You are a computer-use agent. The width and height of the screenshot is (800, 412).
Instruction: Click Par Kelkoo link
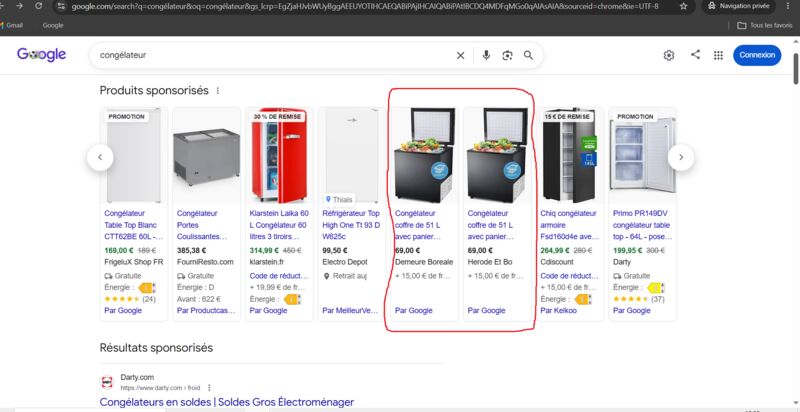pos(559,311)
